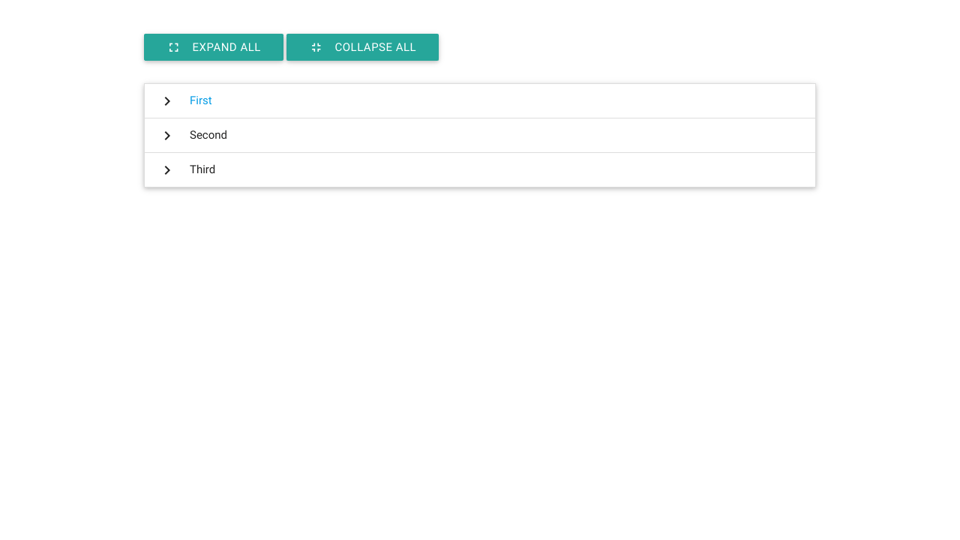Select the Third header label

tap(202, 170)
